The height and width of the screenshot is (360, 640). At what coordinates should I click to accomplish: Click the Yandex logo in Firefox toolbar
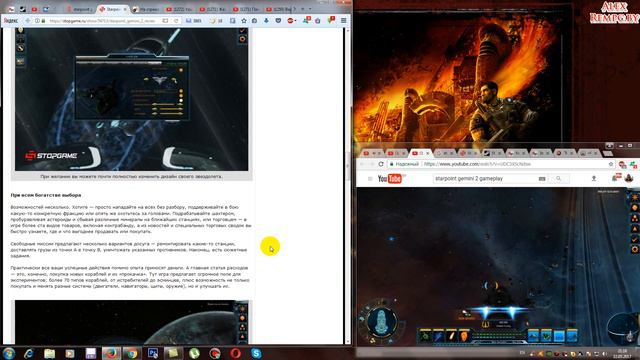point(11,20)
